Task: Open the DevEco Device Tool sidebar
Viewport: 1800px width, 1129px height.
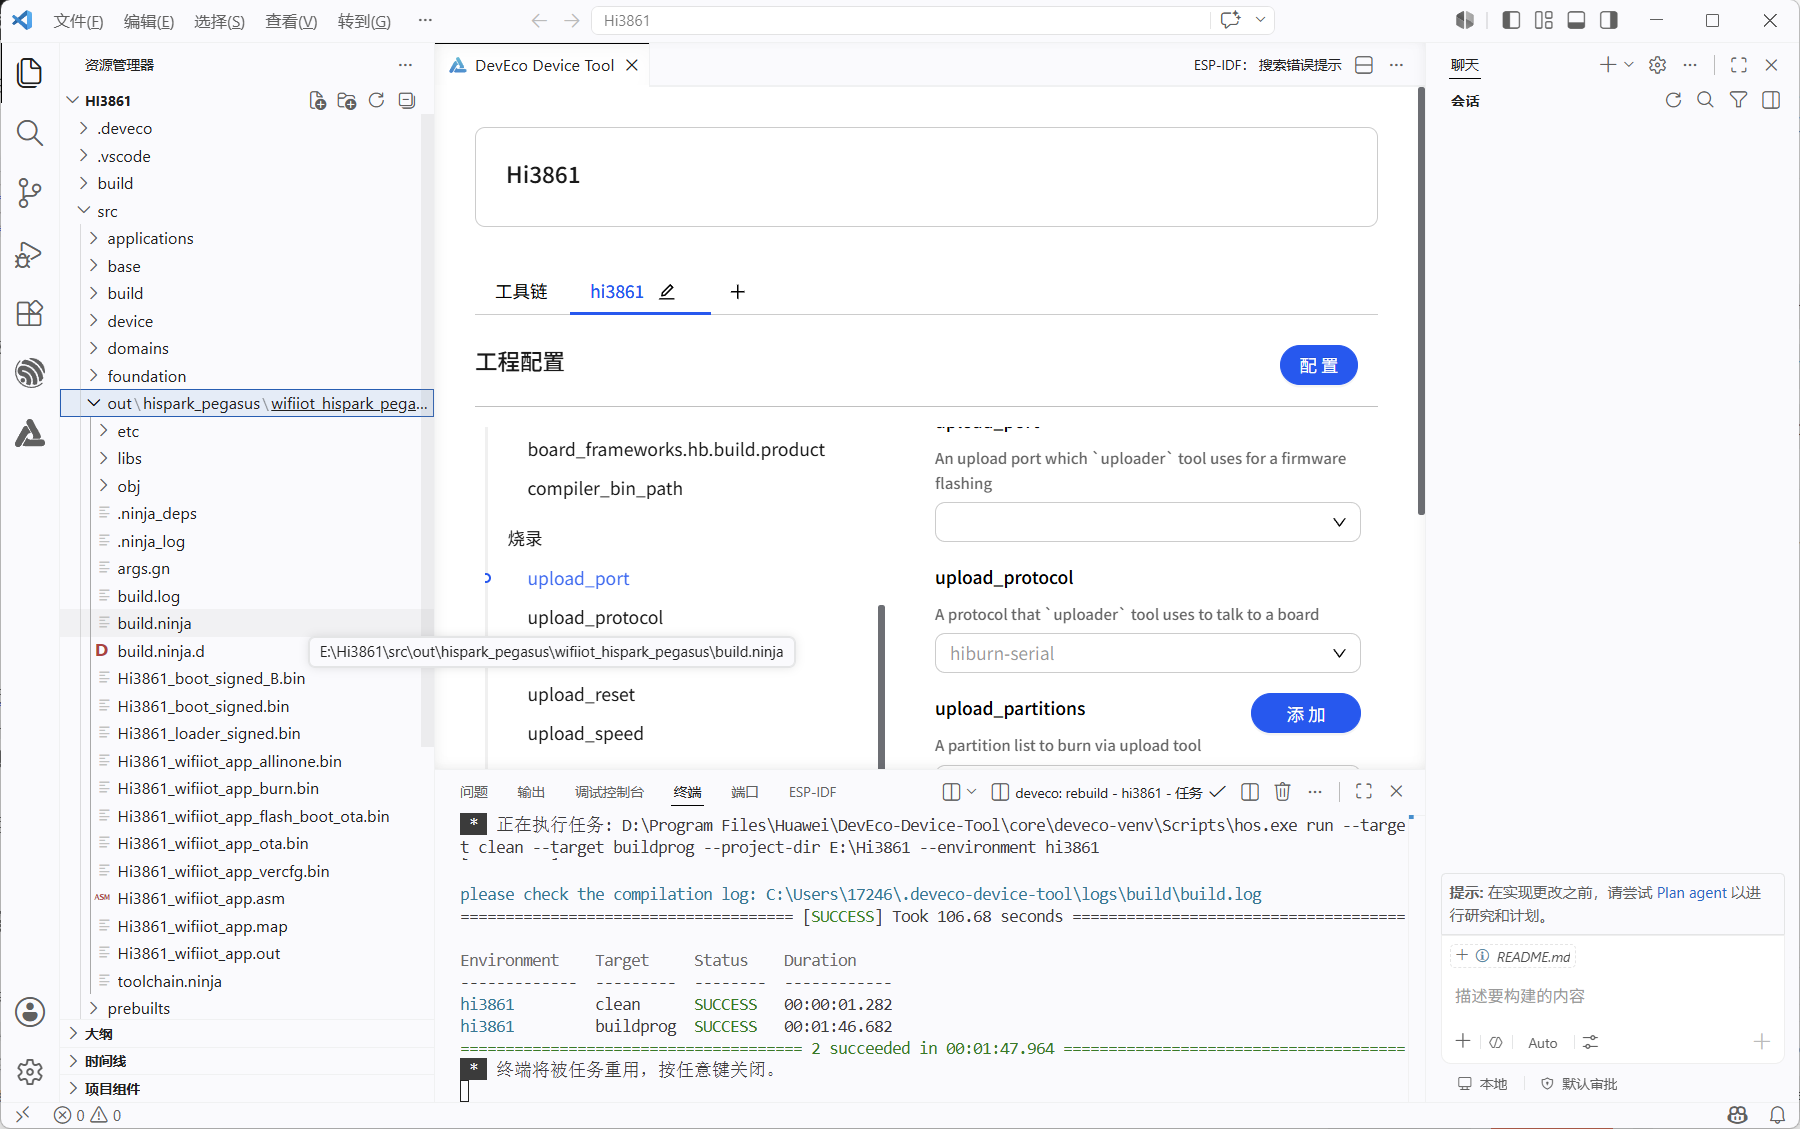Action: click(30, 433)
